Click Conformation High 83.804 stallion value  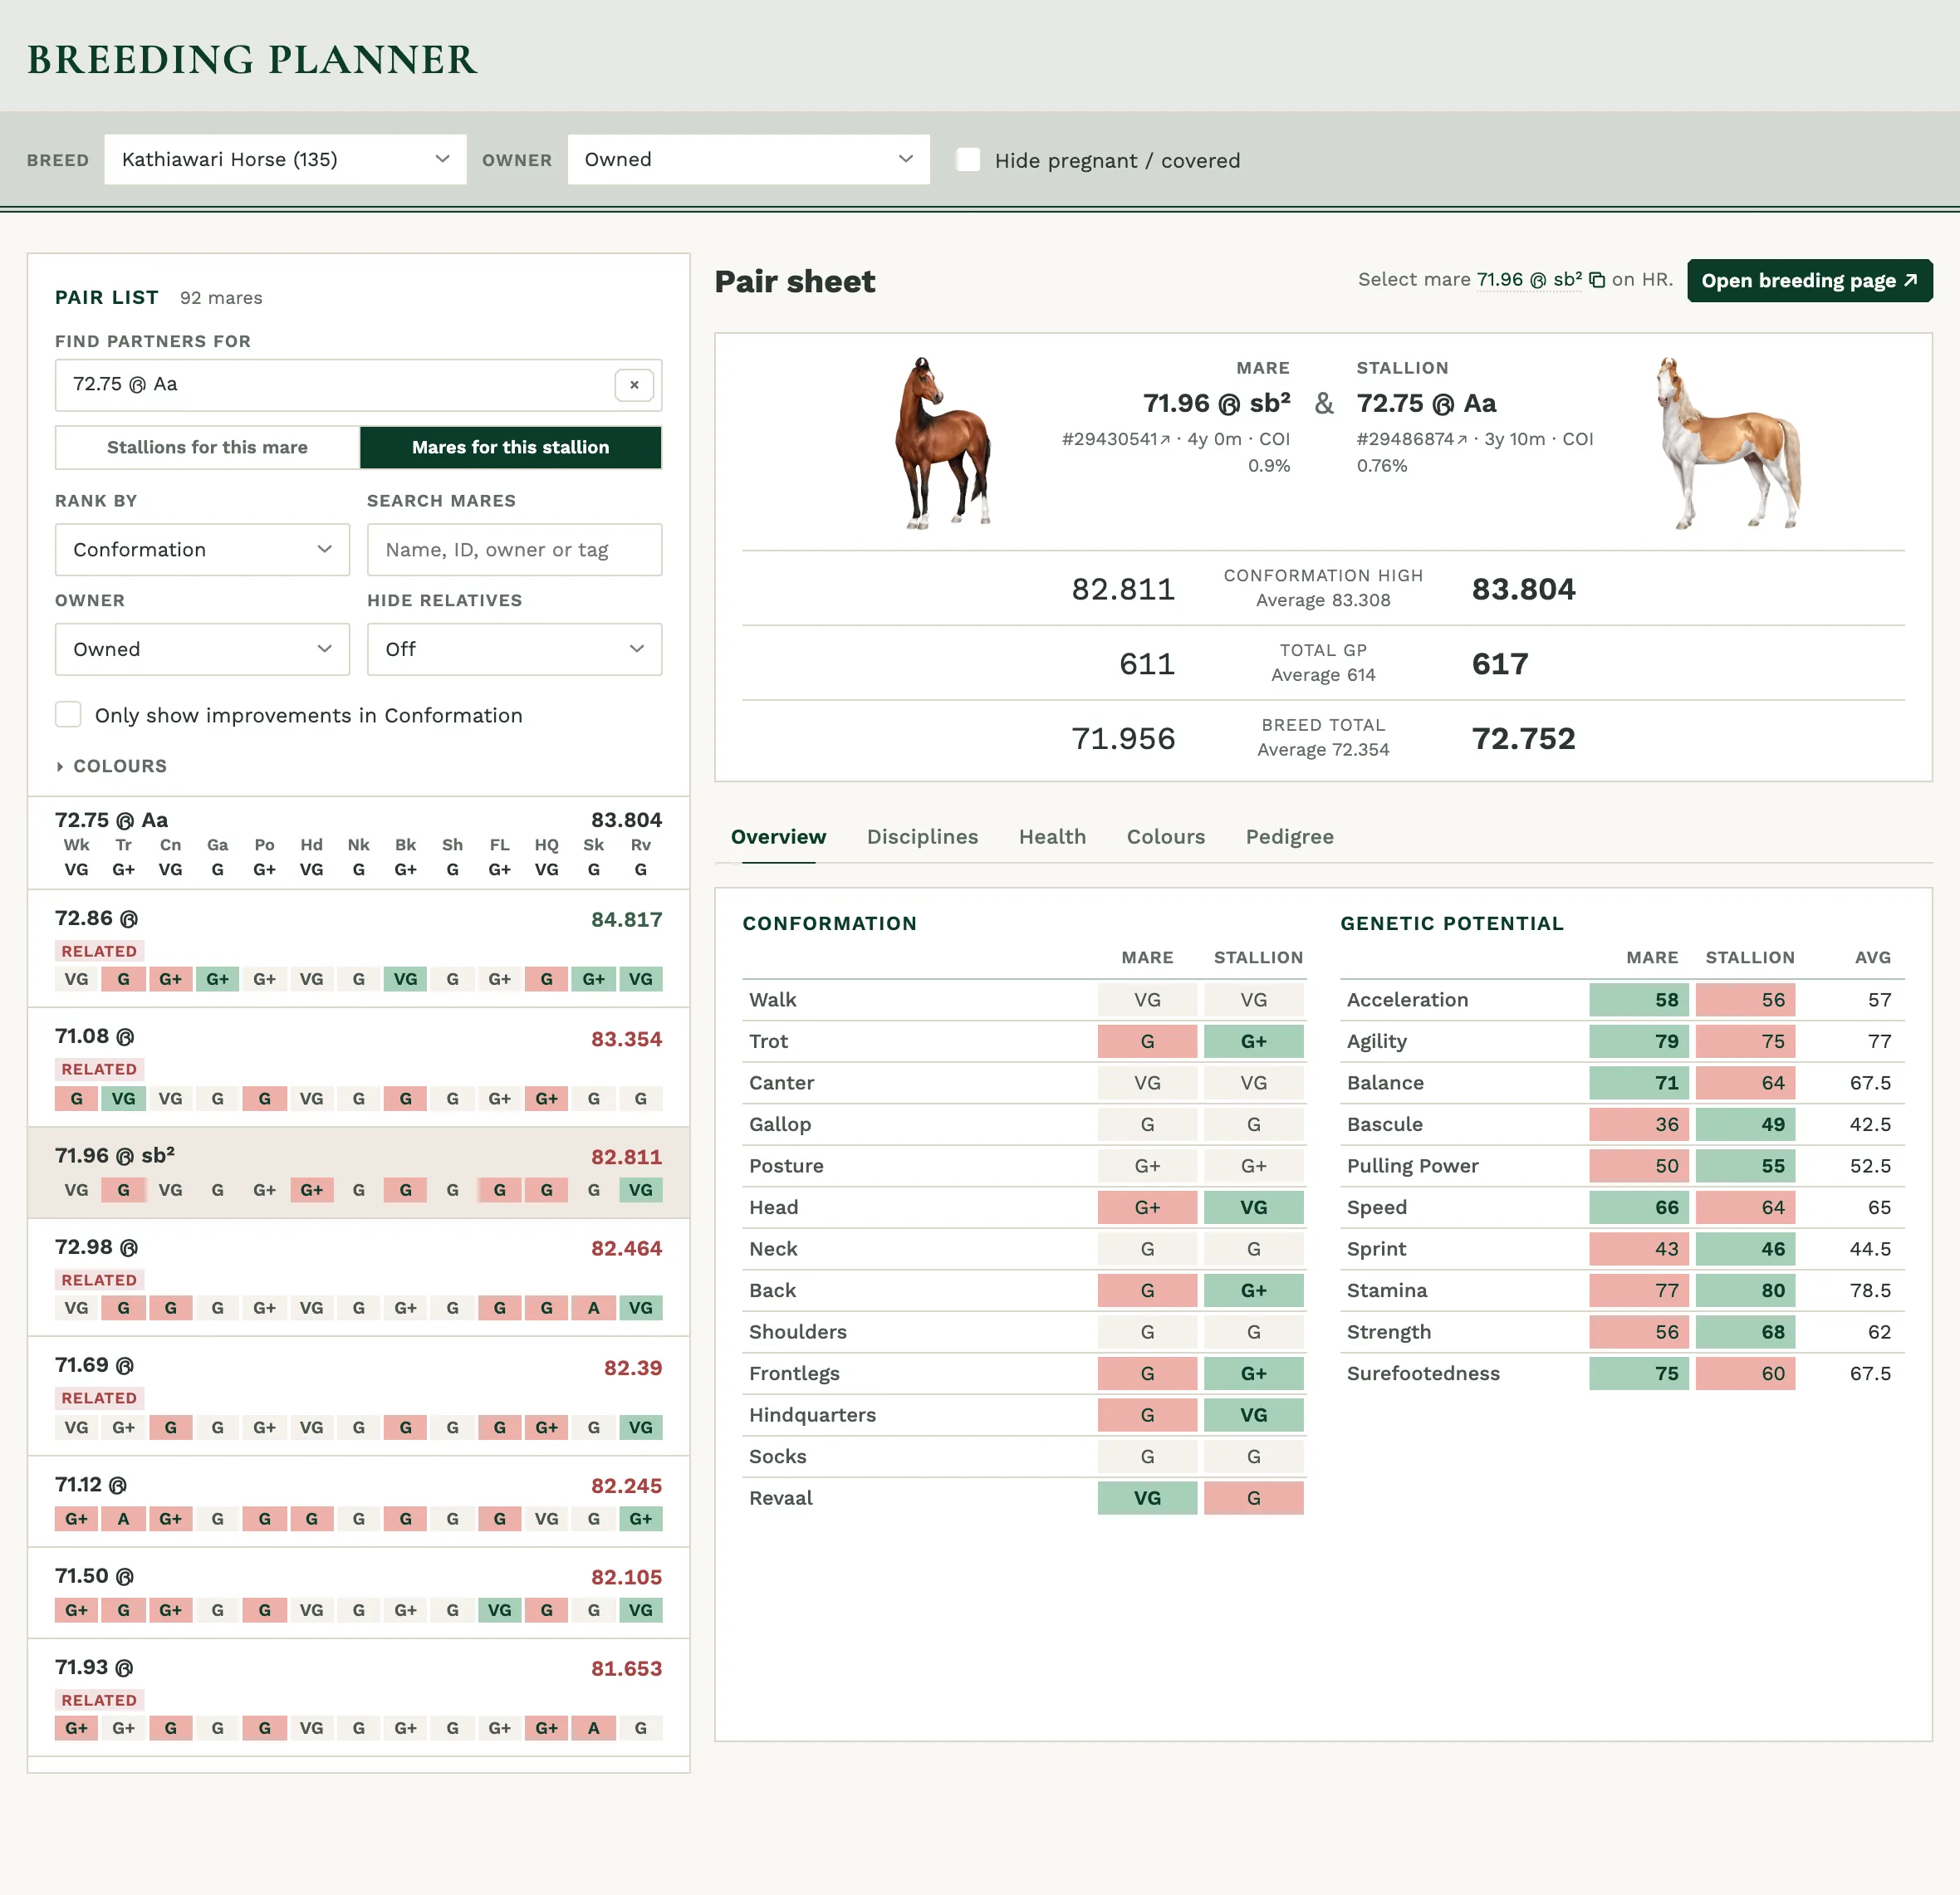point(1523,589)
